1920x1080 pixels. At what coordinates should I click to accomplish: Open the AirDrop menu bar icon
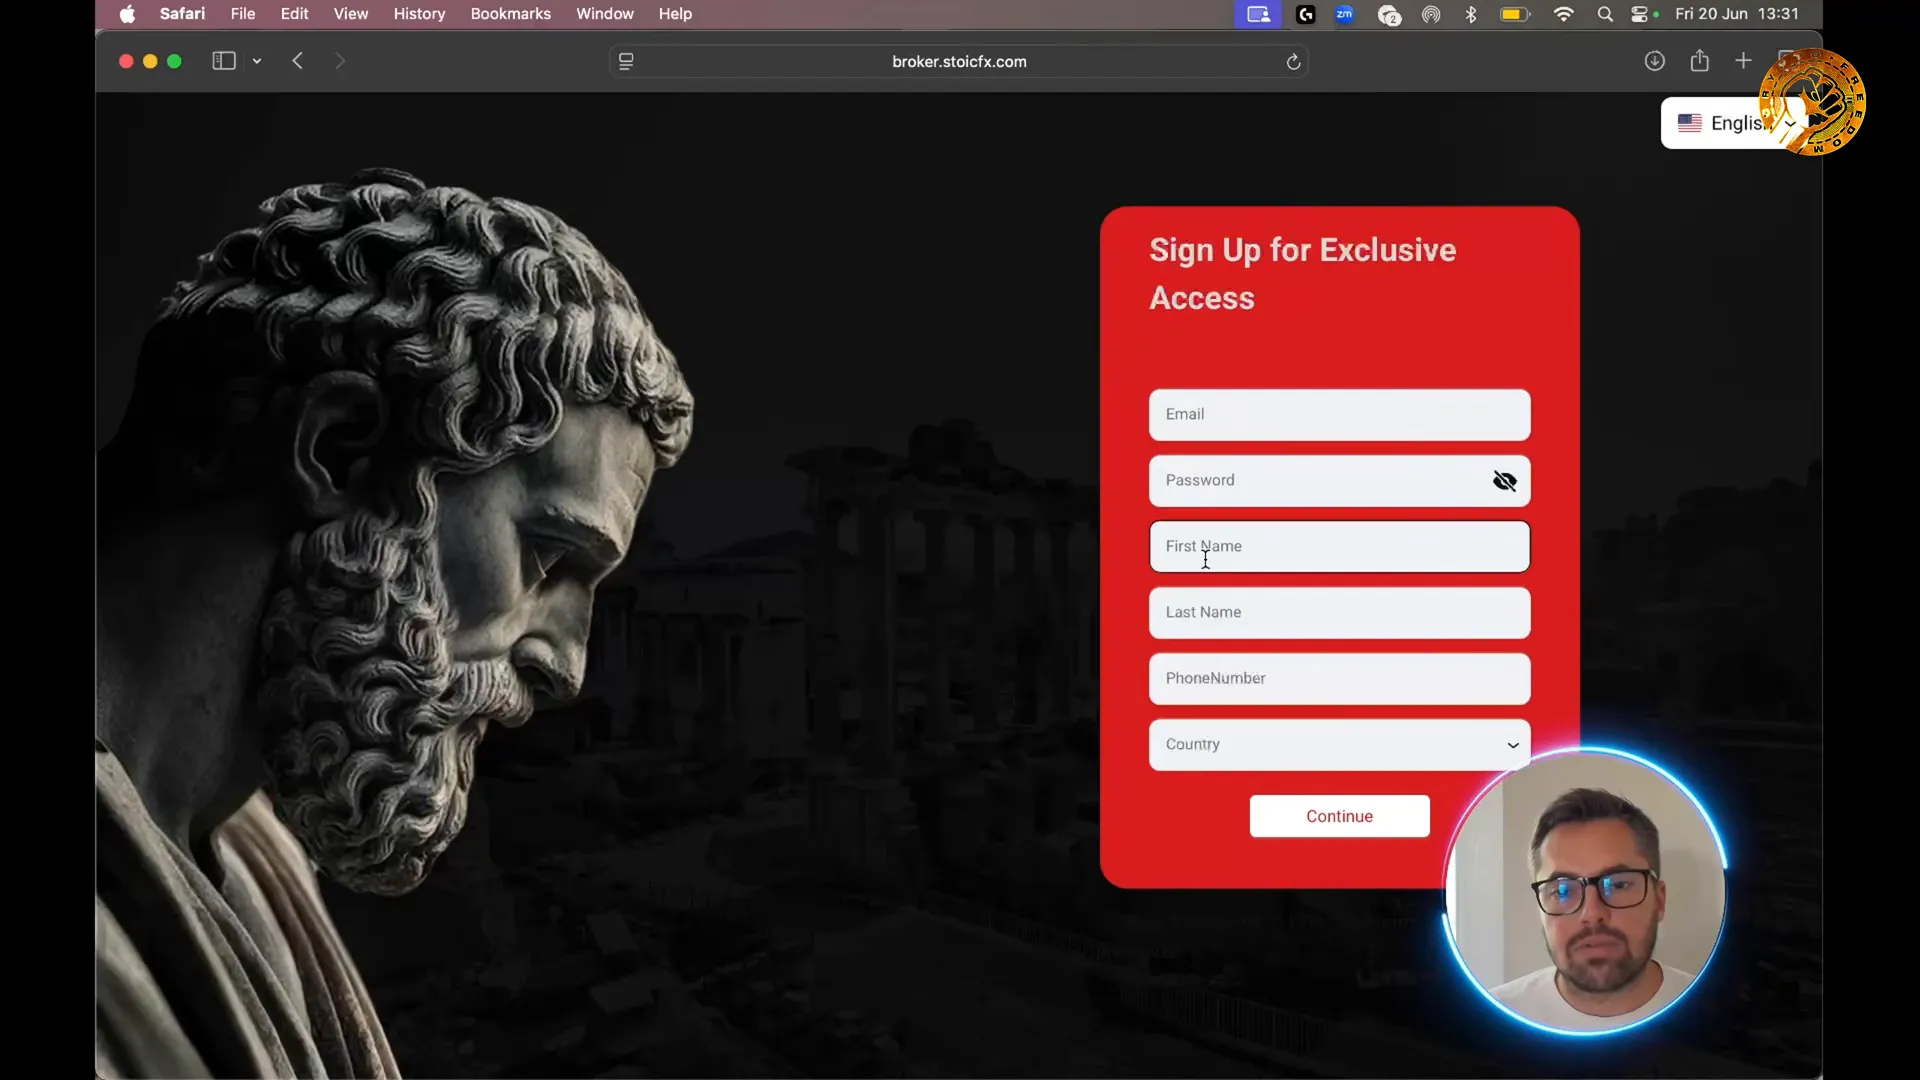[1431, 14]
